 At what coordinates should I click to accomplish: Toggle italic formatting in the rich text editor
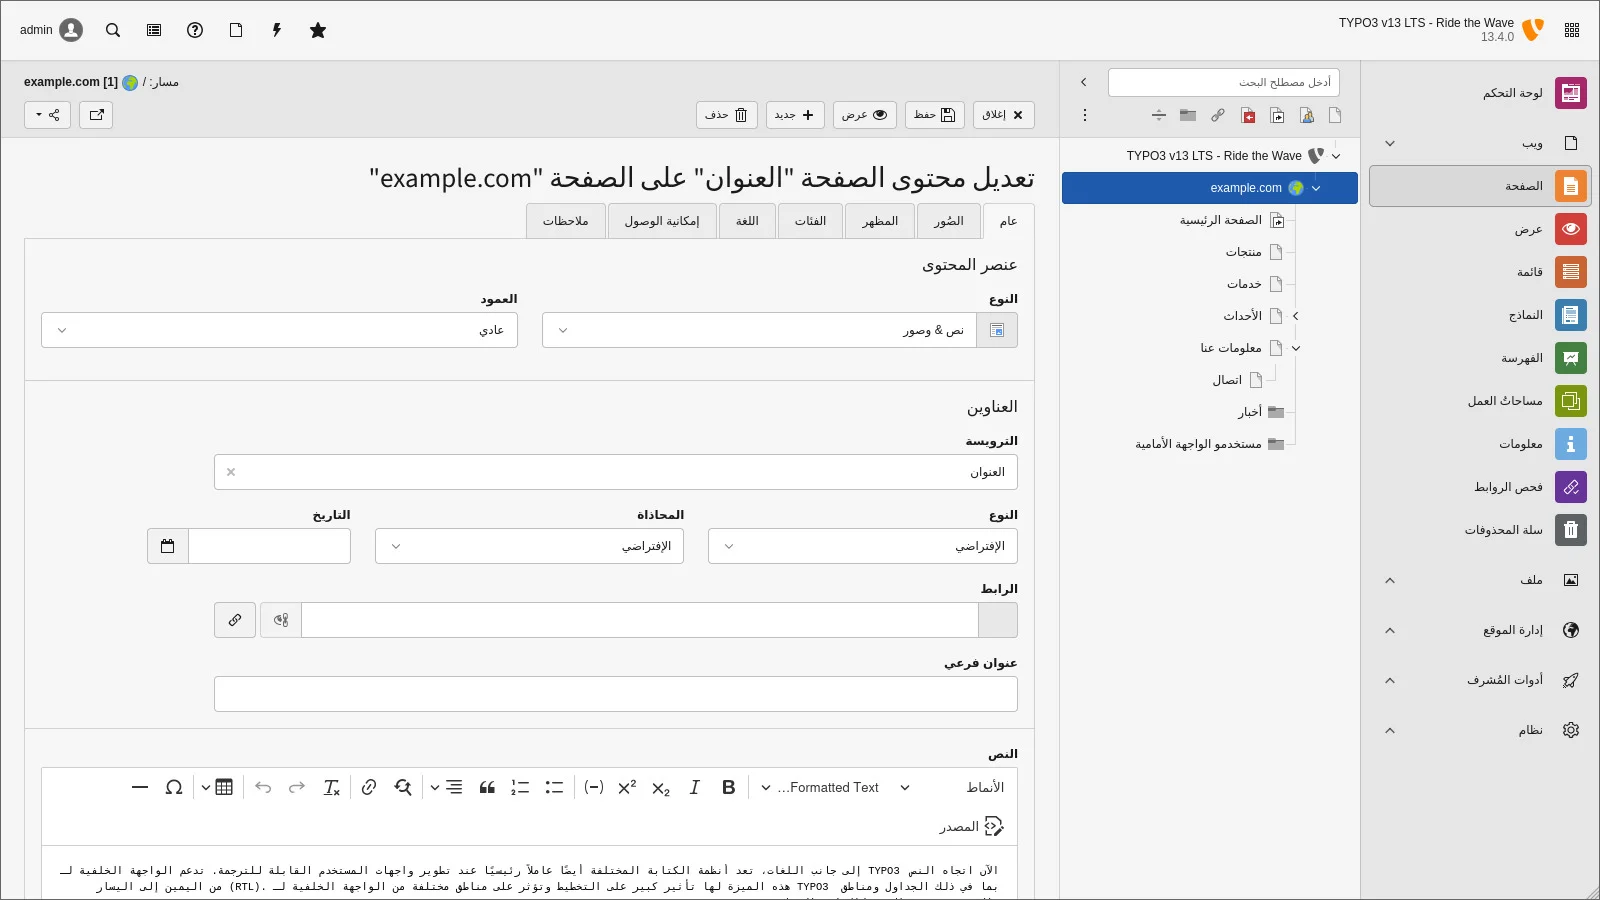694,788
